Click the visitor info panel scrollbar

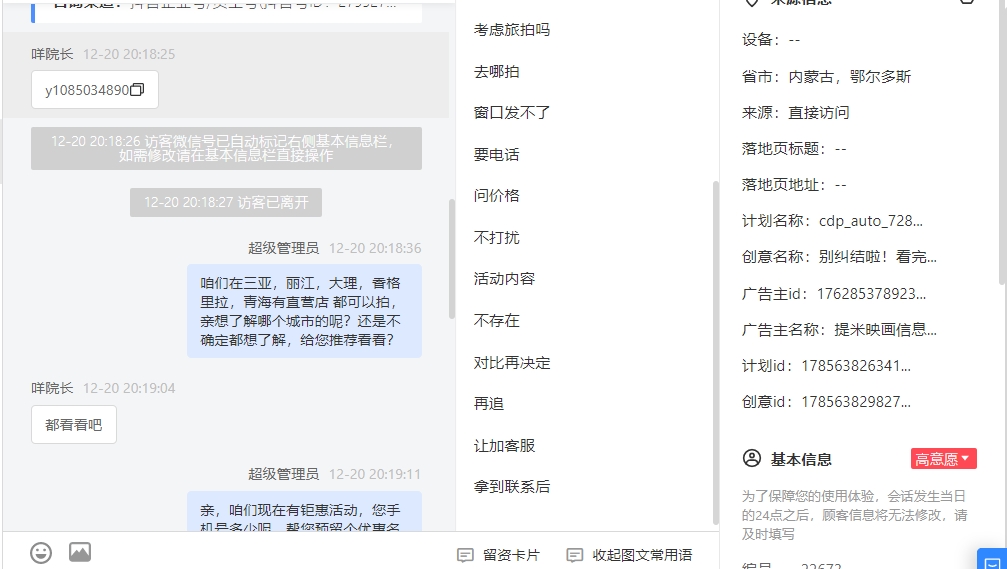pyautogui.click(x=1003, y=141)
